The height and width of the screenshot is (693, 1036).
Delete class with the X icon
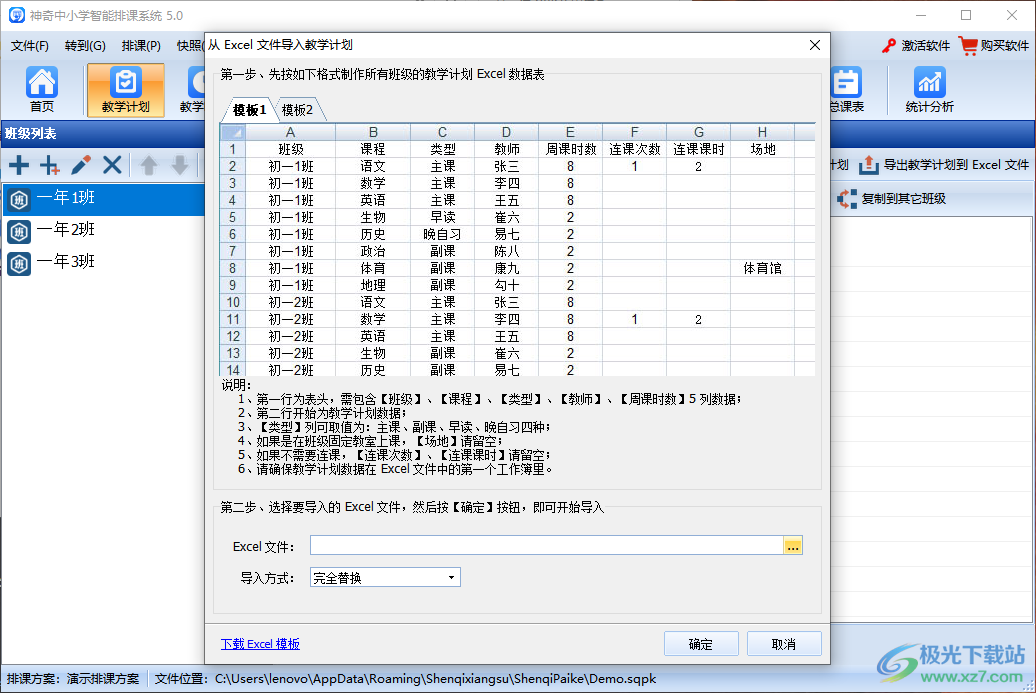tap(112, 164)
